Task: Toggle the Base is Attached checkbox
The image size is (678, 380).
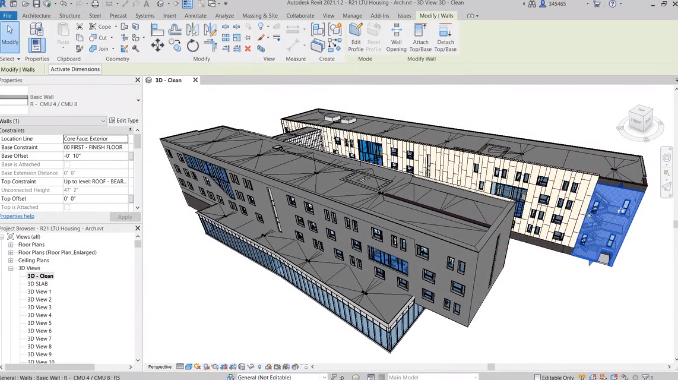Action: pyautogui.click(x=67, y=164)
